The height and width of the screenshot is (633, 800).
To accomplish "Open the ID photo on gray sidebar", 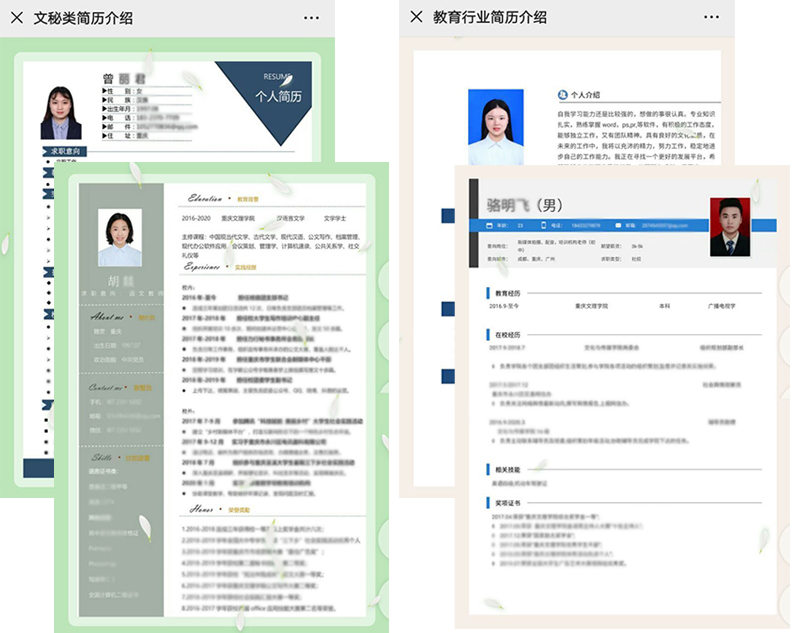I will tap(120, 238).
